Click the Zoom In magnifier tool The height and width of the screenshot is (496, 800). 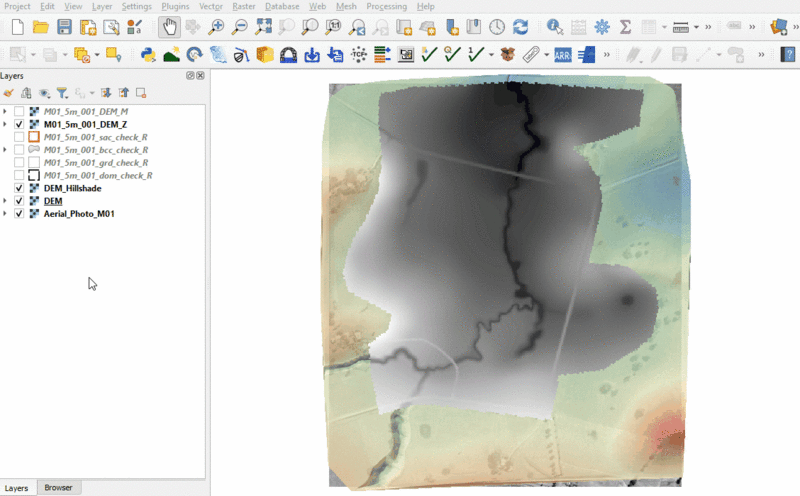(217, 27)
